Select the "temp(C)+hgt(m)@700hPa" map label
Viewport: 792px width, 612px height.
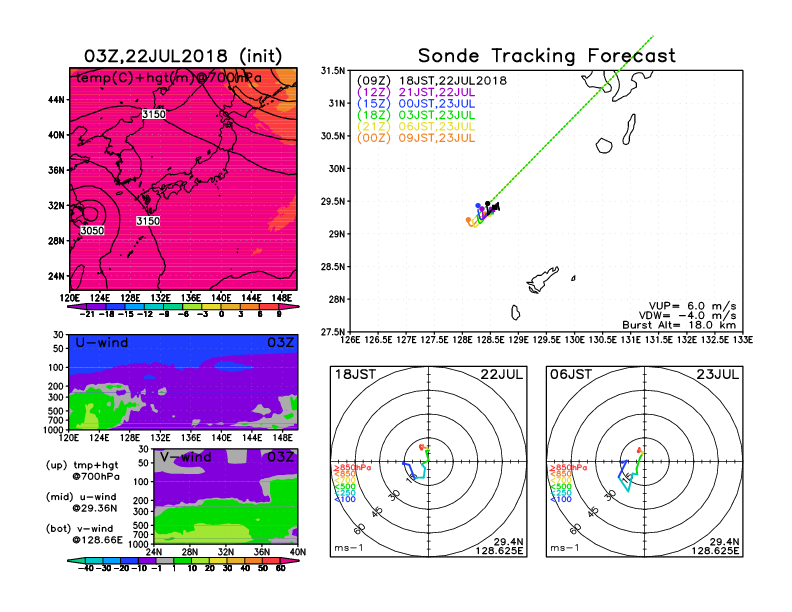coord(169,78)
